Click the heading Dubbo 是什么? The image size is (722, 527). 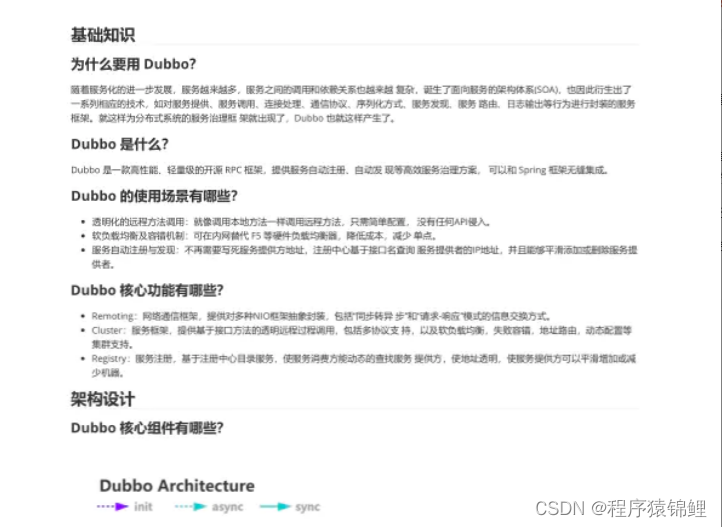click(x=120, y=144)
